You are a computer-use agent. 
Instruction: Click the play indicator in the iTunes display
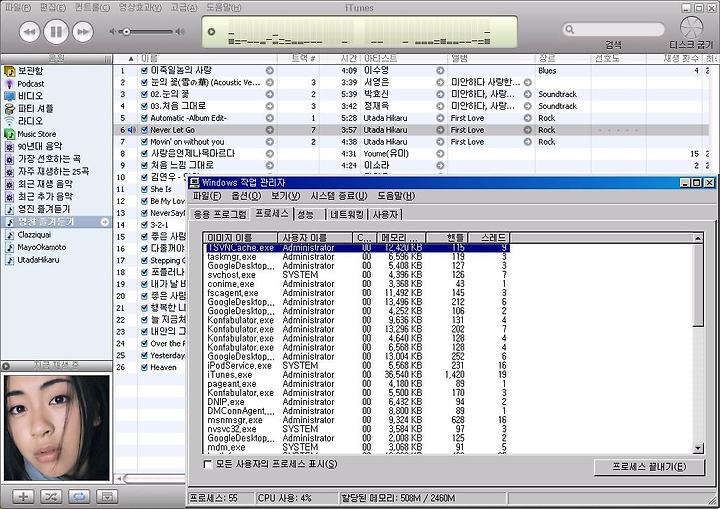[x=211, y=32]
